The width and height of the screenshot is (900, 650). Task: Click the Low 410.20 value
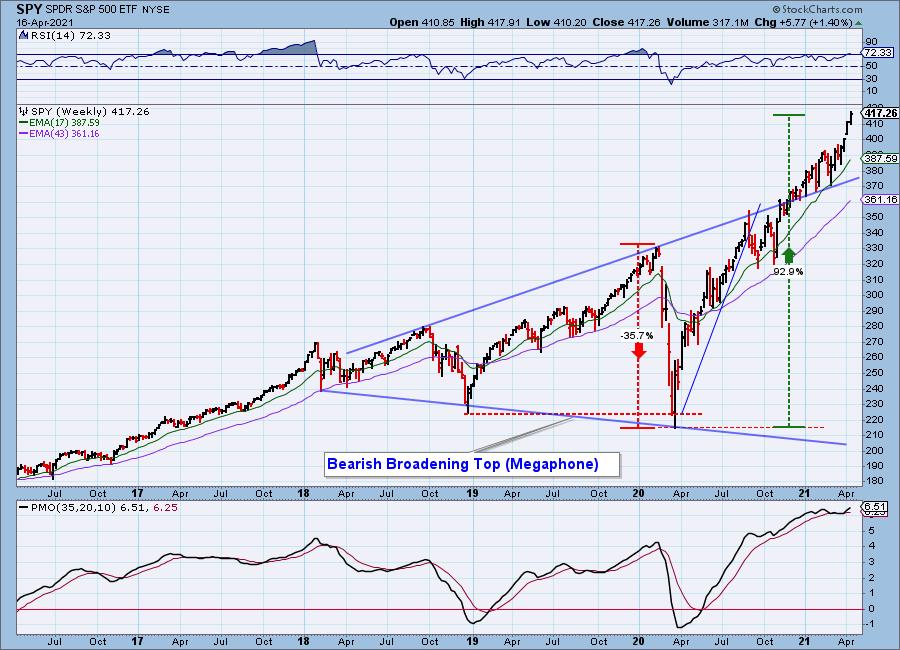coord(556,22)
